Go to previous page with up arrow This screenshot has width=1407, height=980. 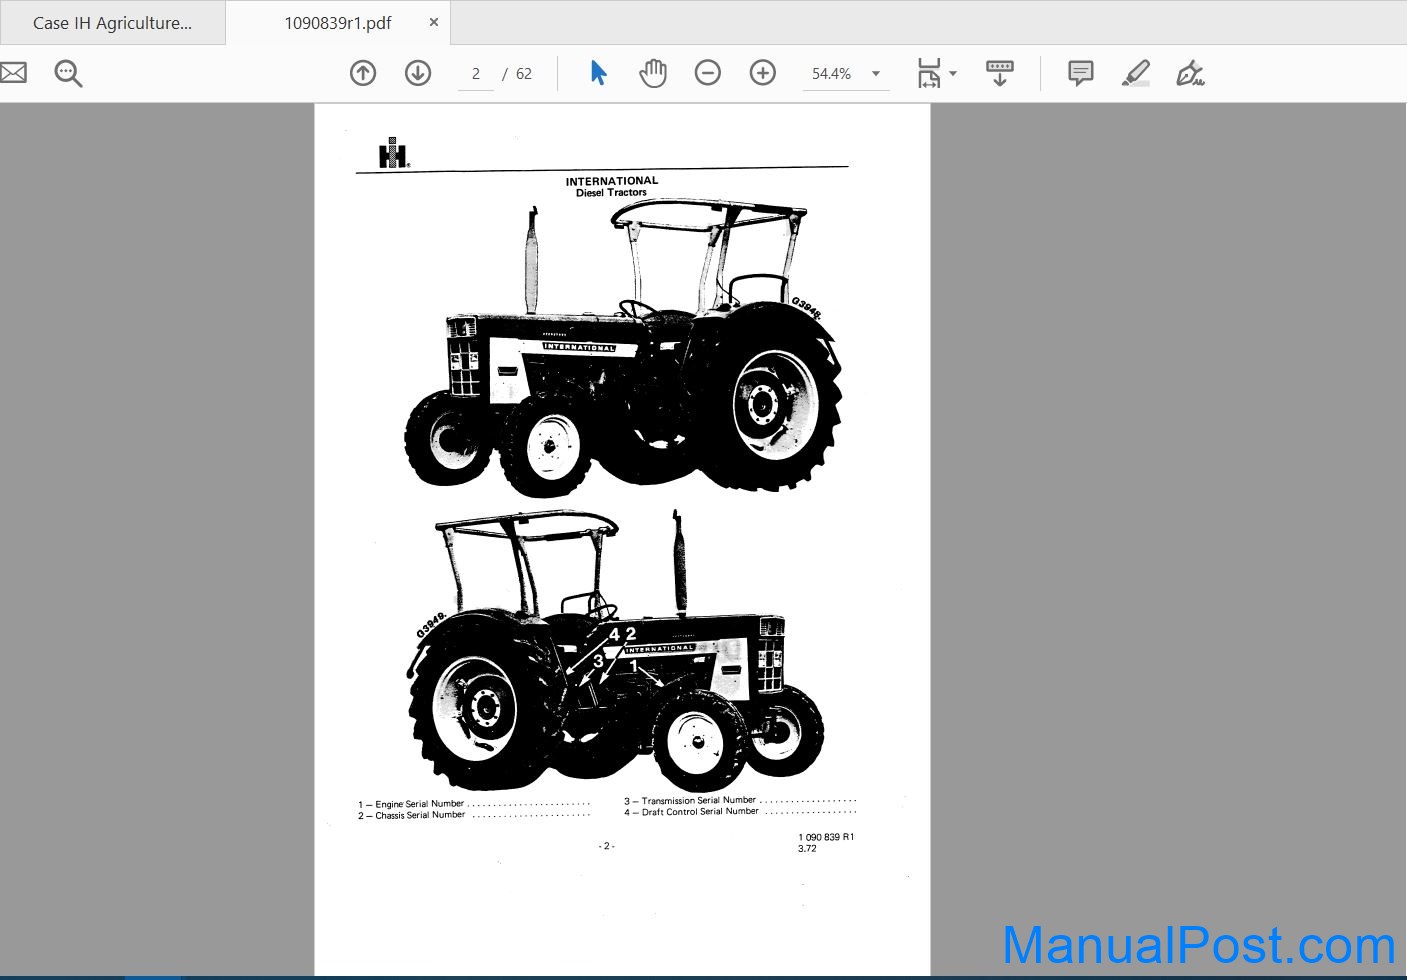pyautogui.click(x=363, y=73)
